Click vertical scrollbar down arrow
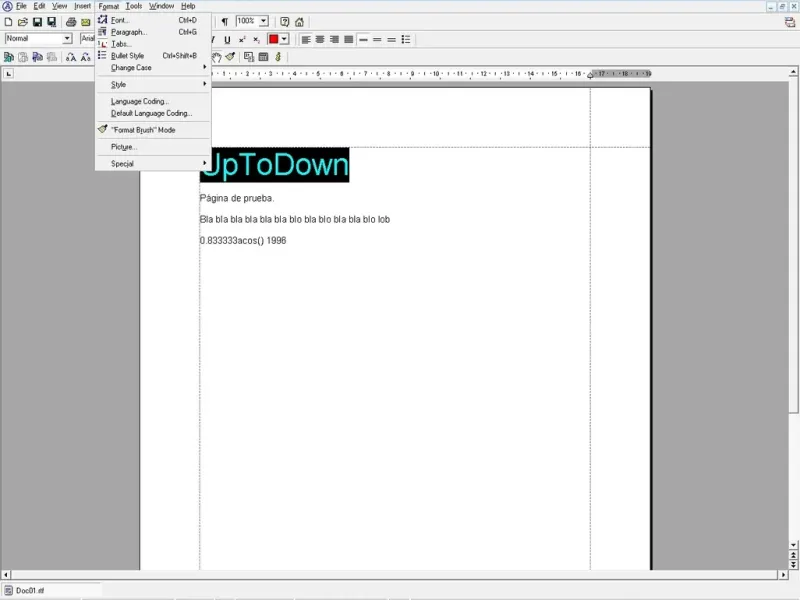The width and height of the screenshot is (800, 600). click(793, 545)
